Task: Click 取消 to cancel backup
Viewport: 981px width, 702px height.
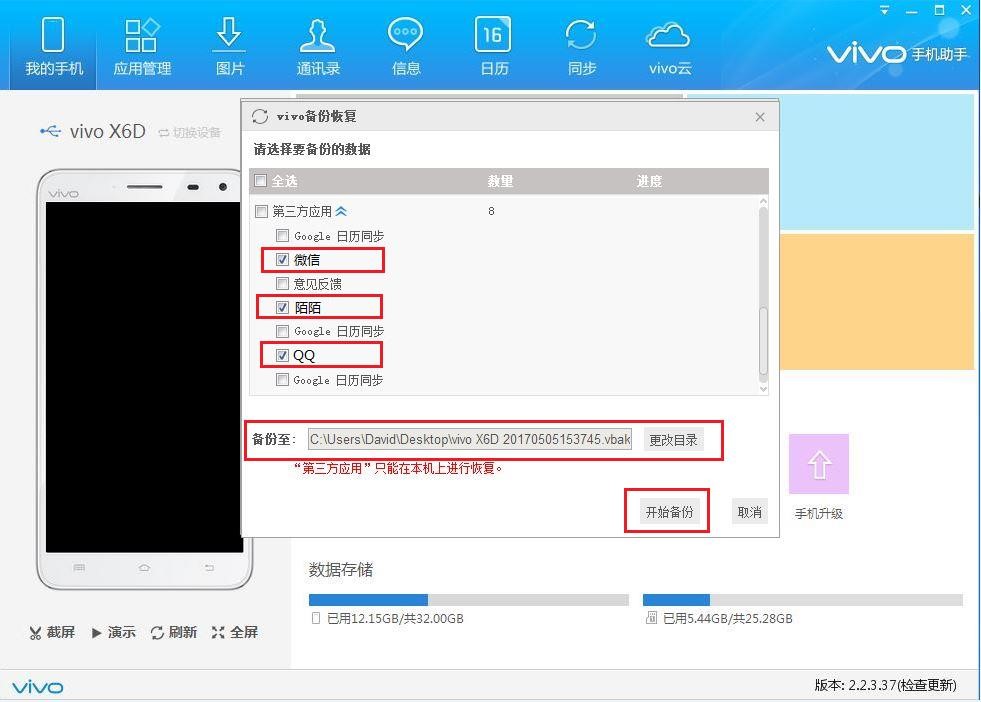Action: point(750,512)
